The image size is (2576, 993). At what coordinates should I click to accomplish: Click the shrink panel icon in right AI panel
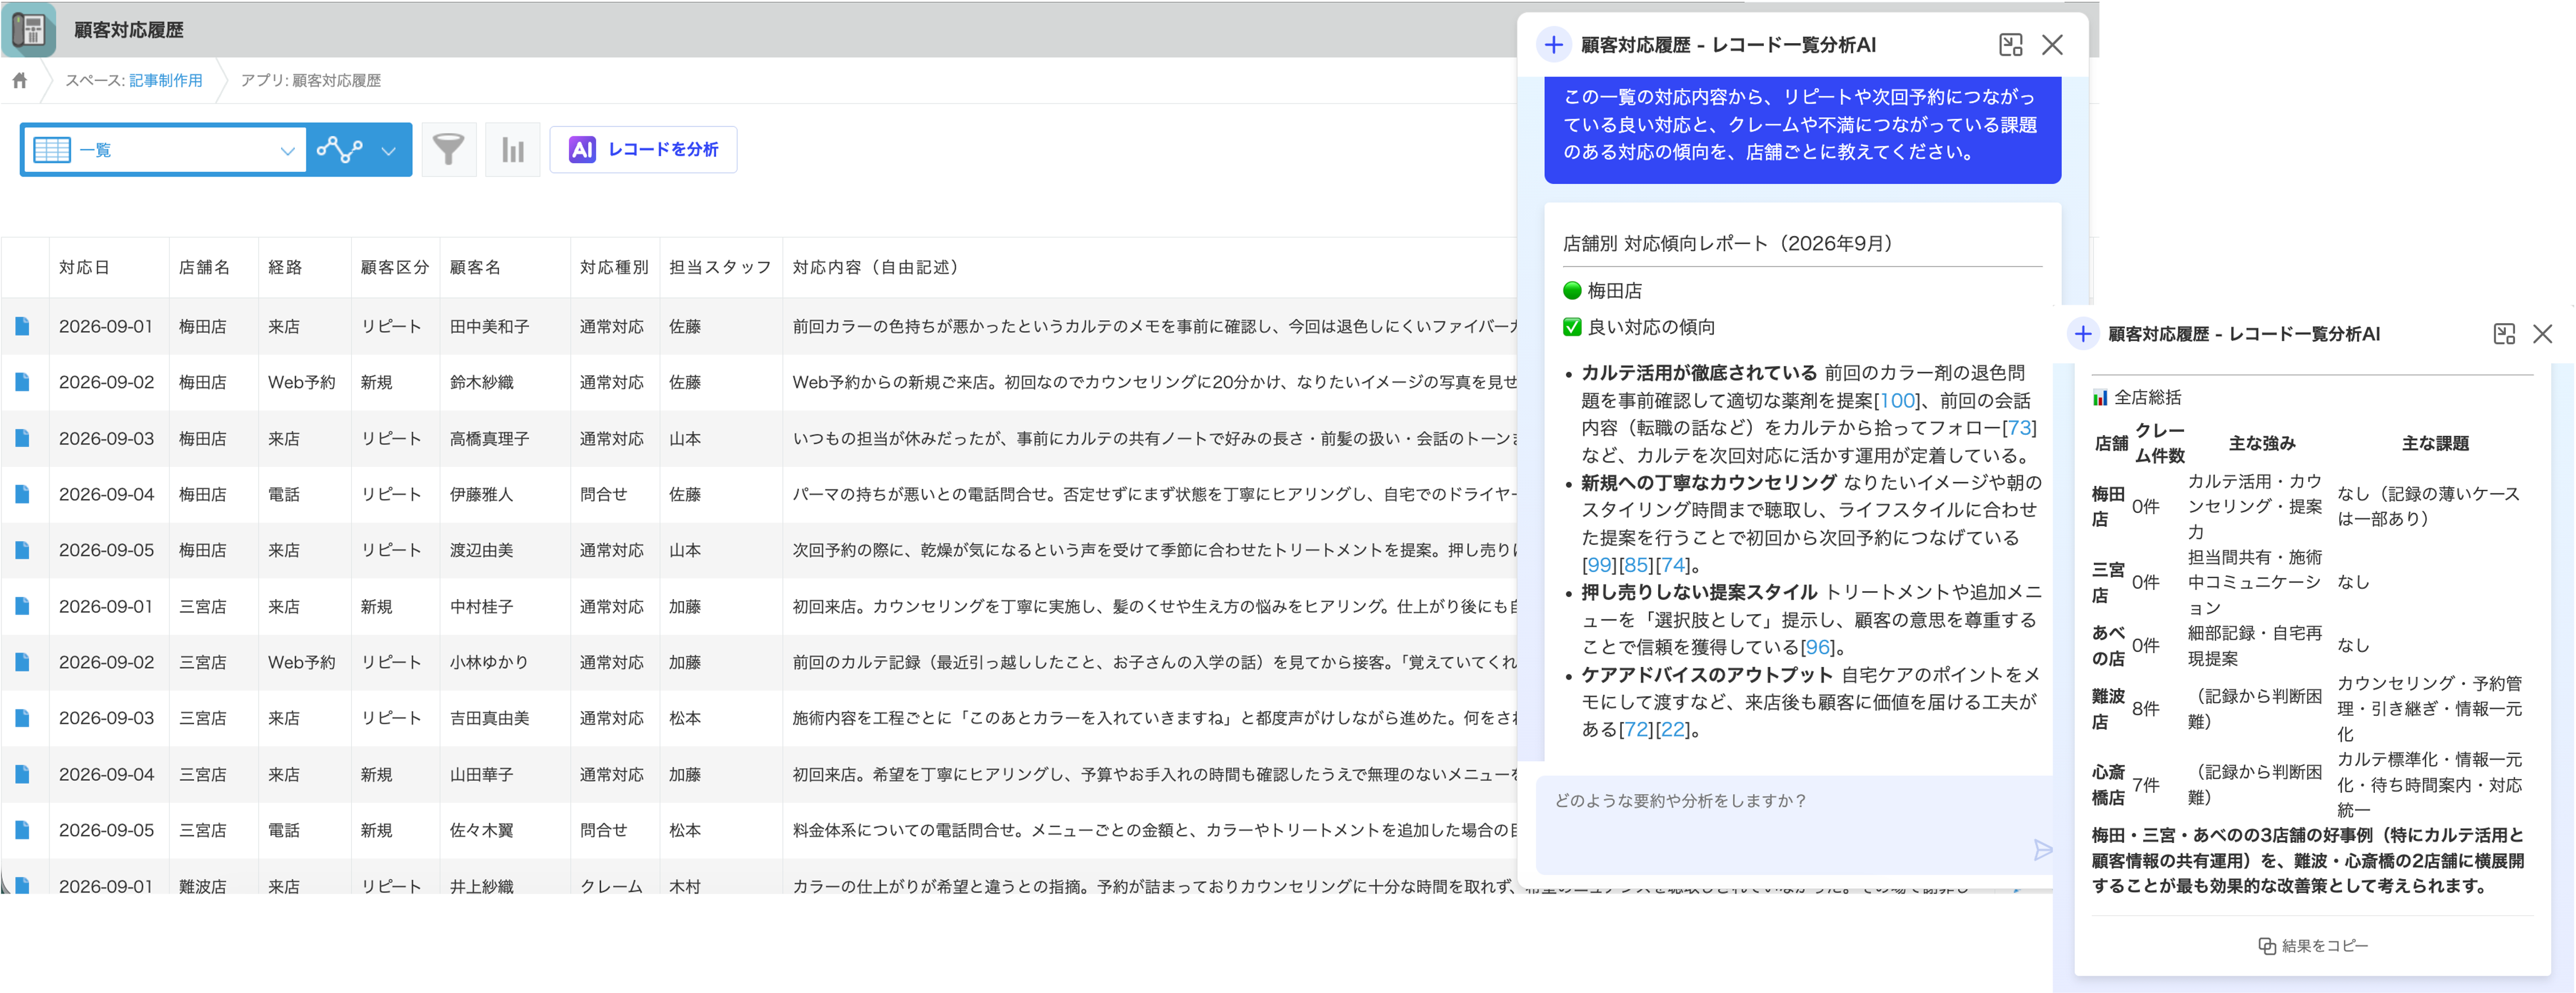pos(2504,334)
